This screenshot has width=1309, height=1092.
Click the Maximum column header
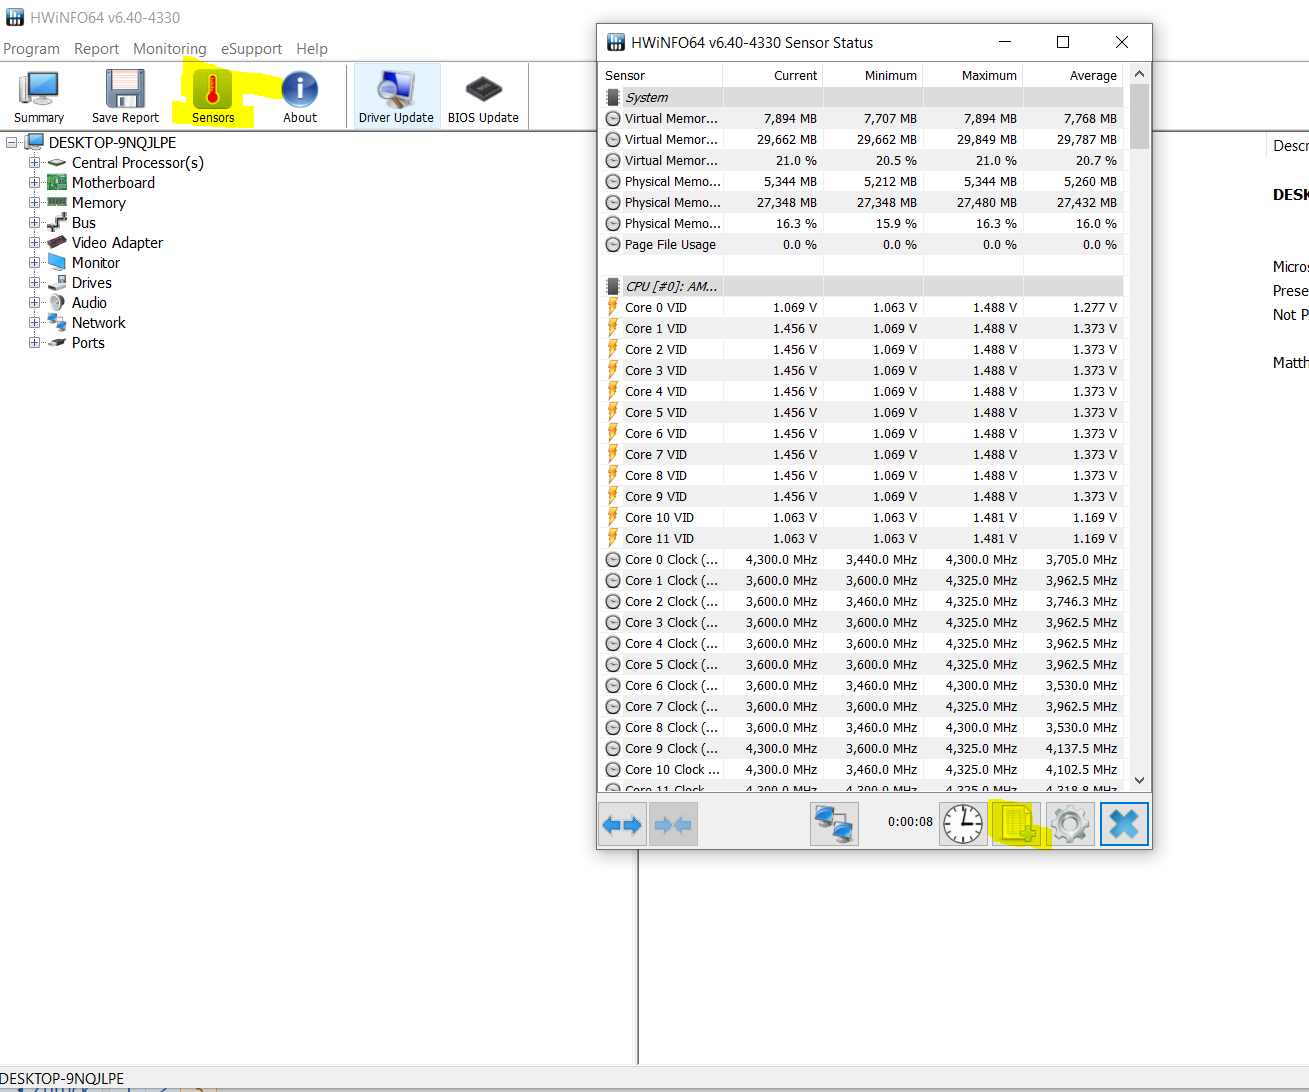point(973,75)
